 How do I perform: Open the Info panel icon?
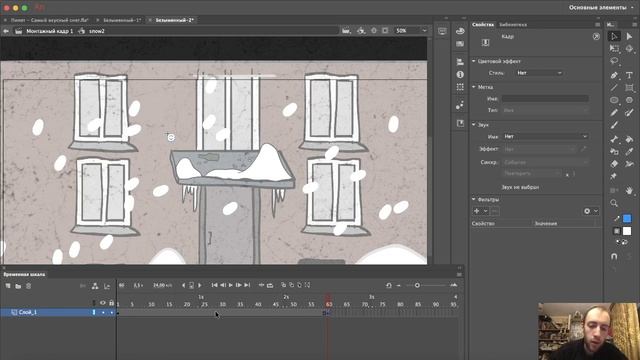(460, 75)
